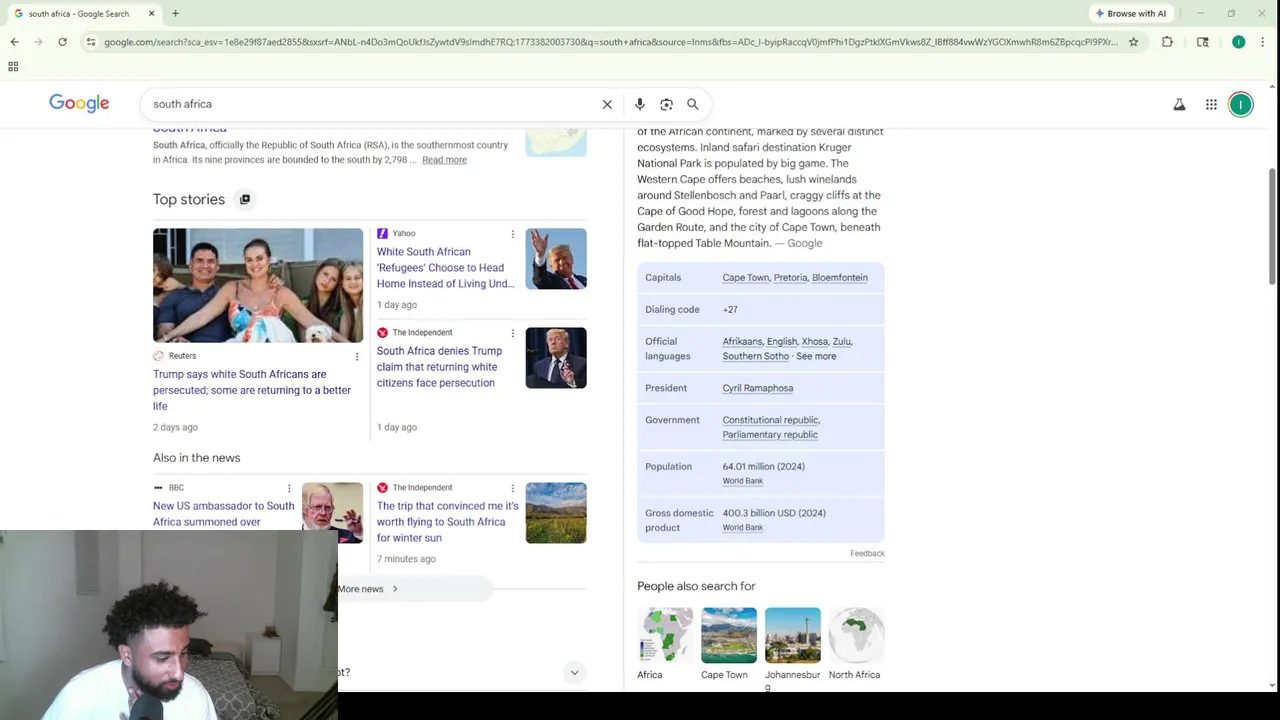Start voice search with the microphone icon
The width and height of the screenshot is (1280, 720).
coord(640,104)
